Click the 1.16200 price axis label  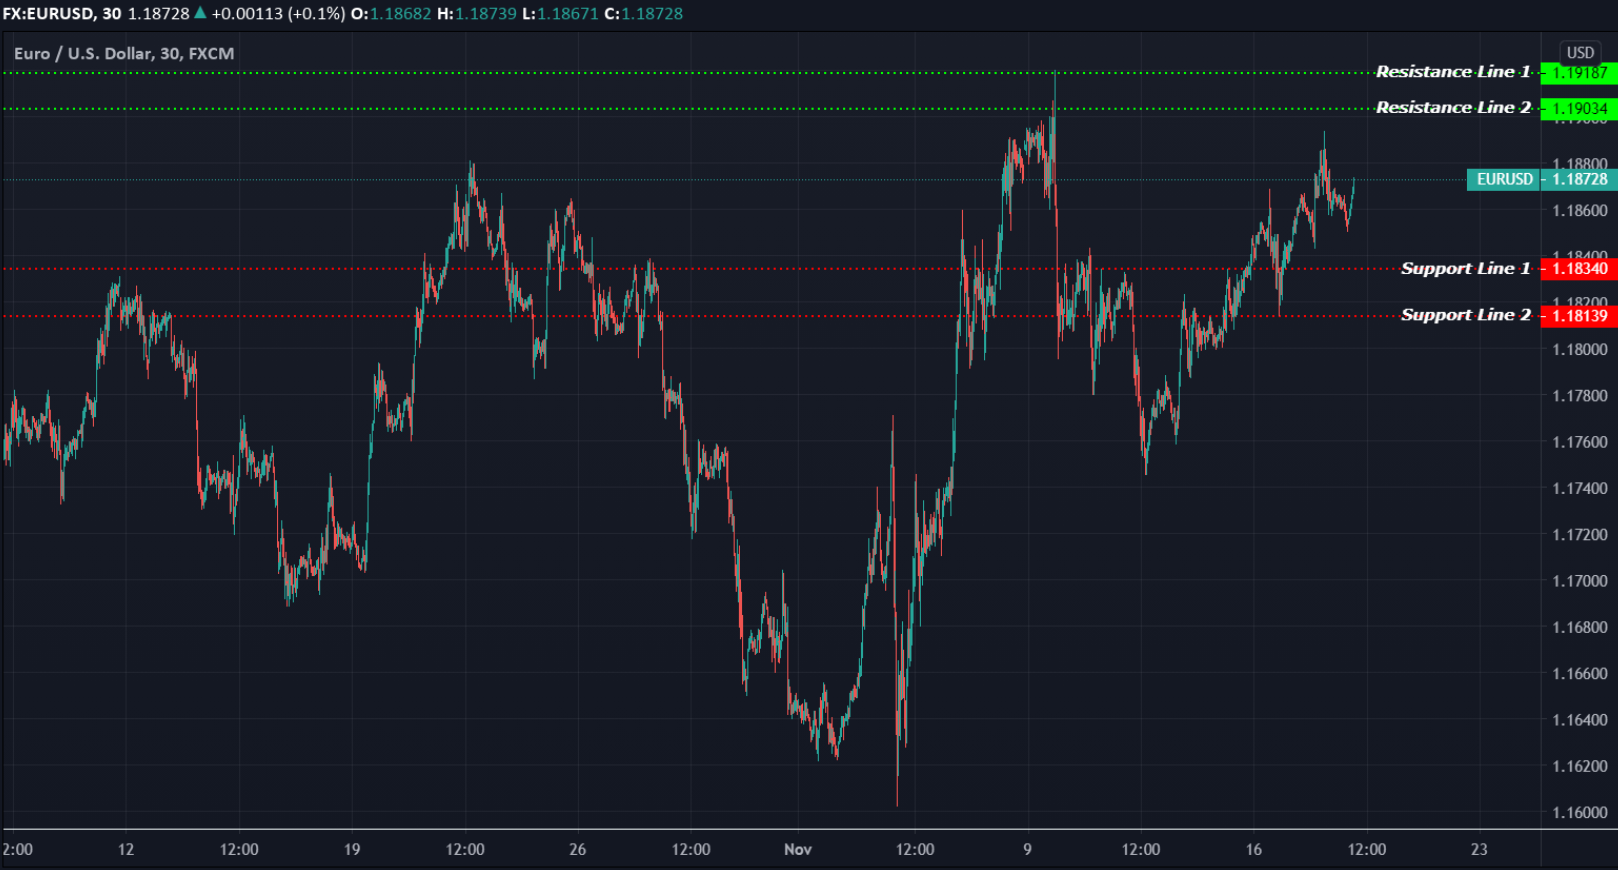(1580, 767)
